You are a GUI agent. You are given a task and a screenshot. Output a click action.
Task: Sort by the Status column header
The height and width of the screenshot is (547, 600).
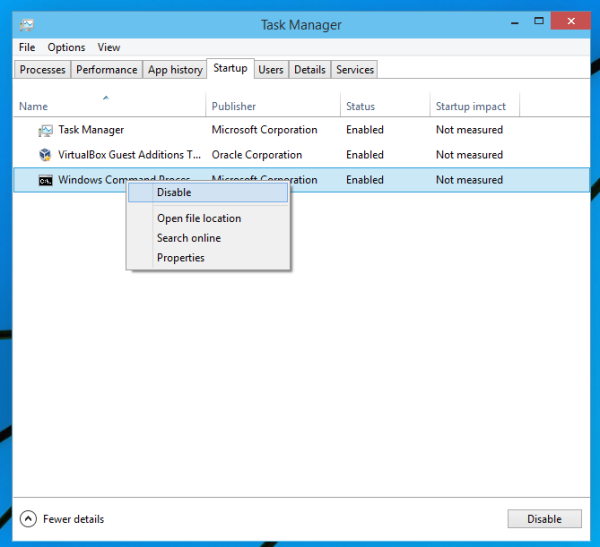(385, 104)
